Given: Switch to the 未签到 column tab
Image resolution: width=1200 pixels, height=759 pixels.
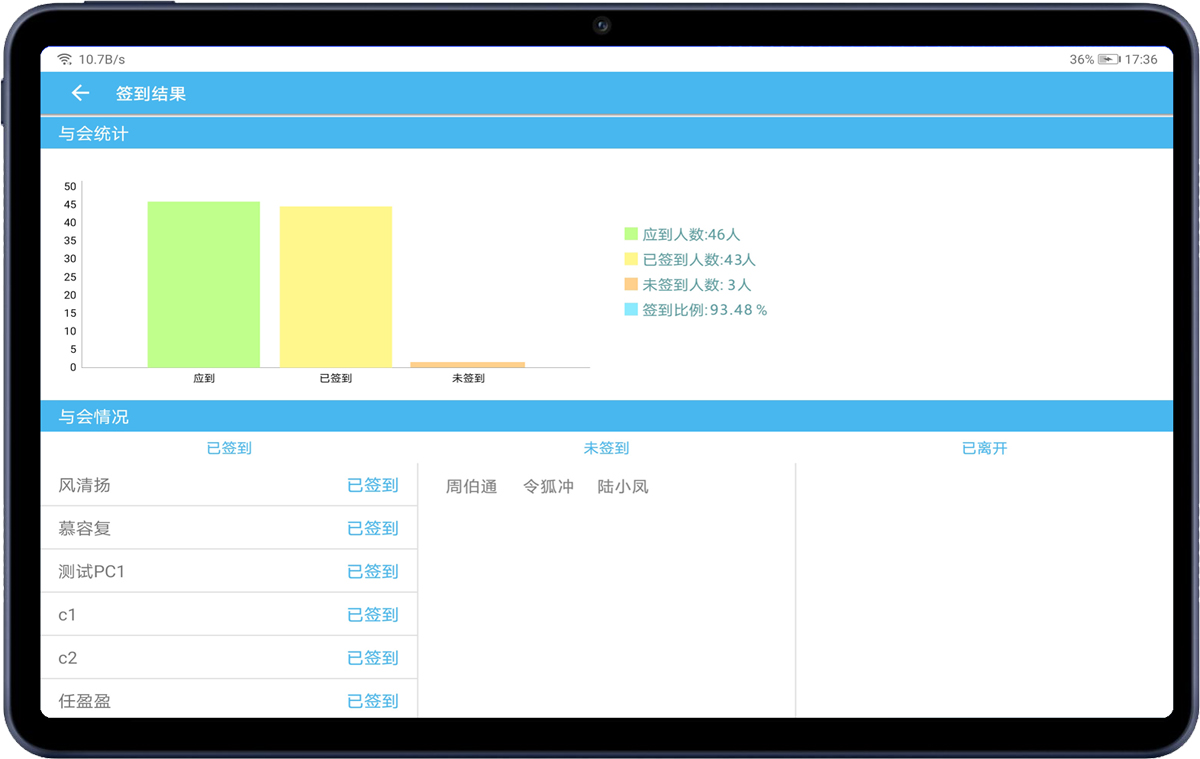Looking at the screenshot, I should [606, 448].
